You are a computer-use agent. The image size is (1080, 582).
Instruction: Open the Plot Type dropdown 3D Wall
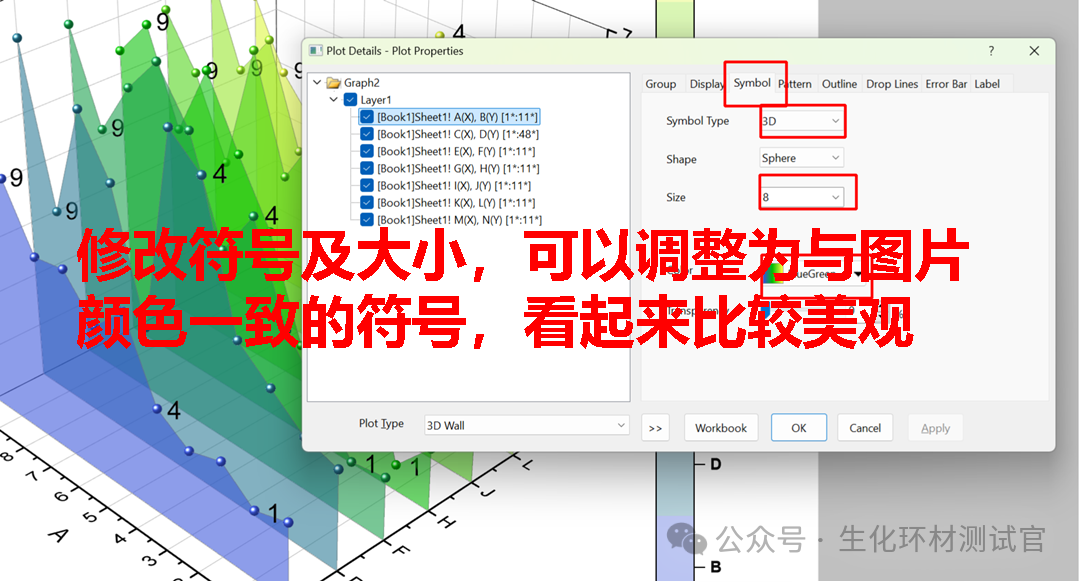tap(526, 426)
